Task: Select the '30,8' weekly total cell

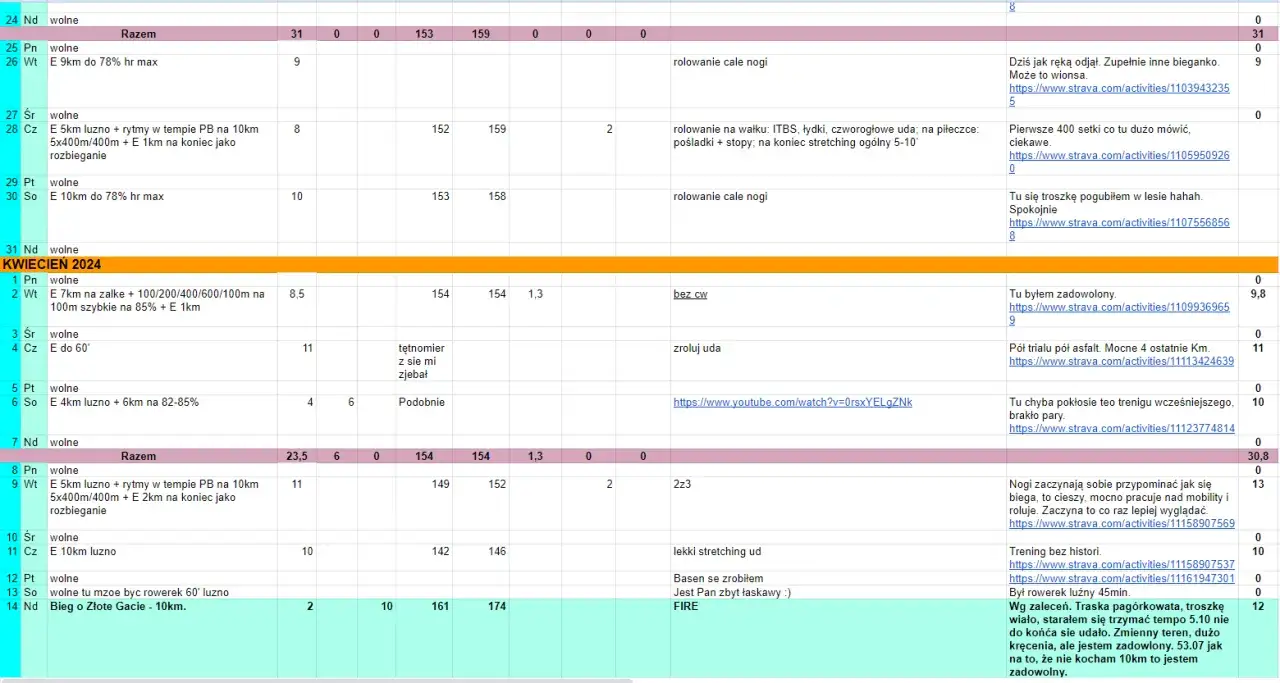Action: pos(1258,456)
